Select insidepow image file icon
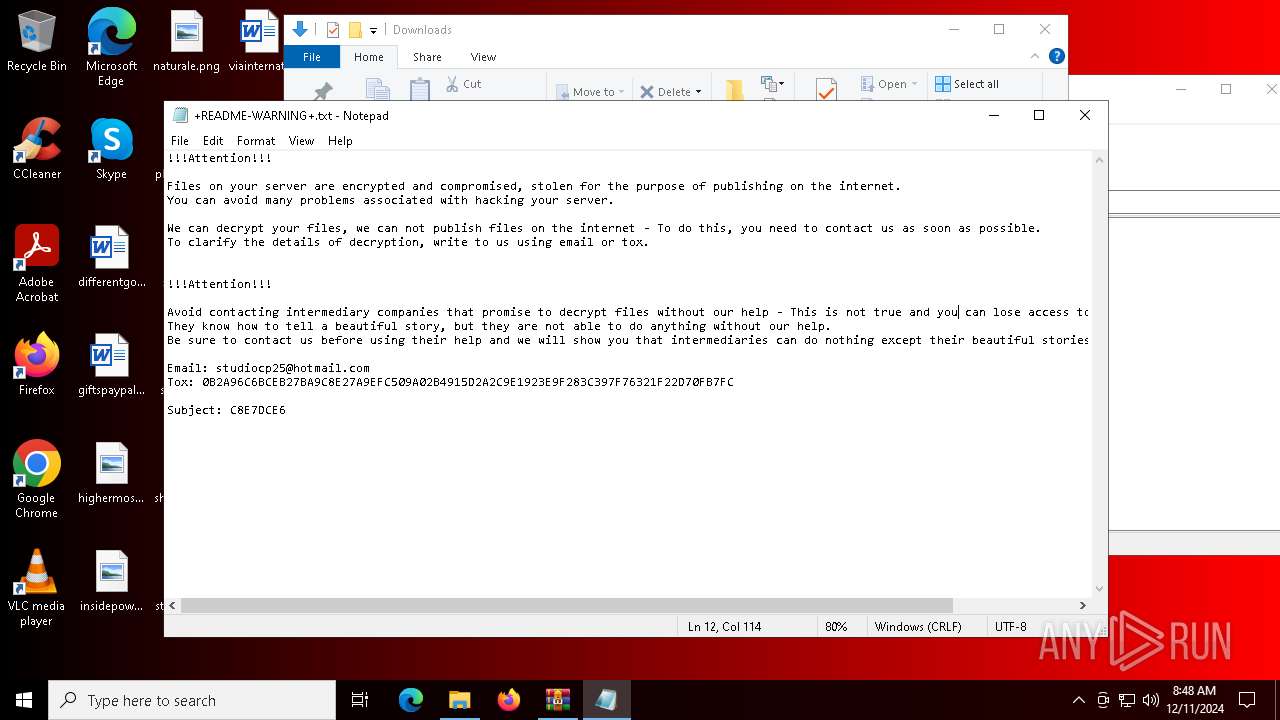Viewport: 1280px width, 720px height. point(111,581)
